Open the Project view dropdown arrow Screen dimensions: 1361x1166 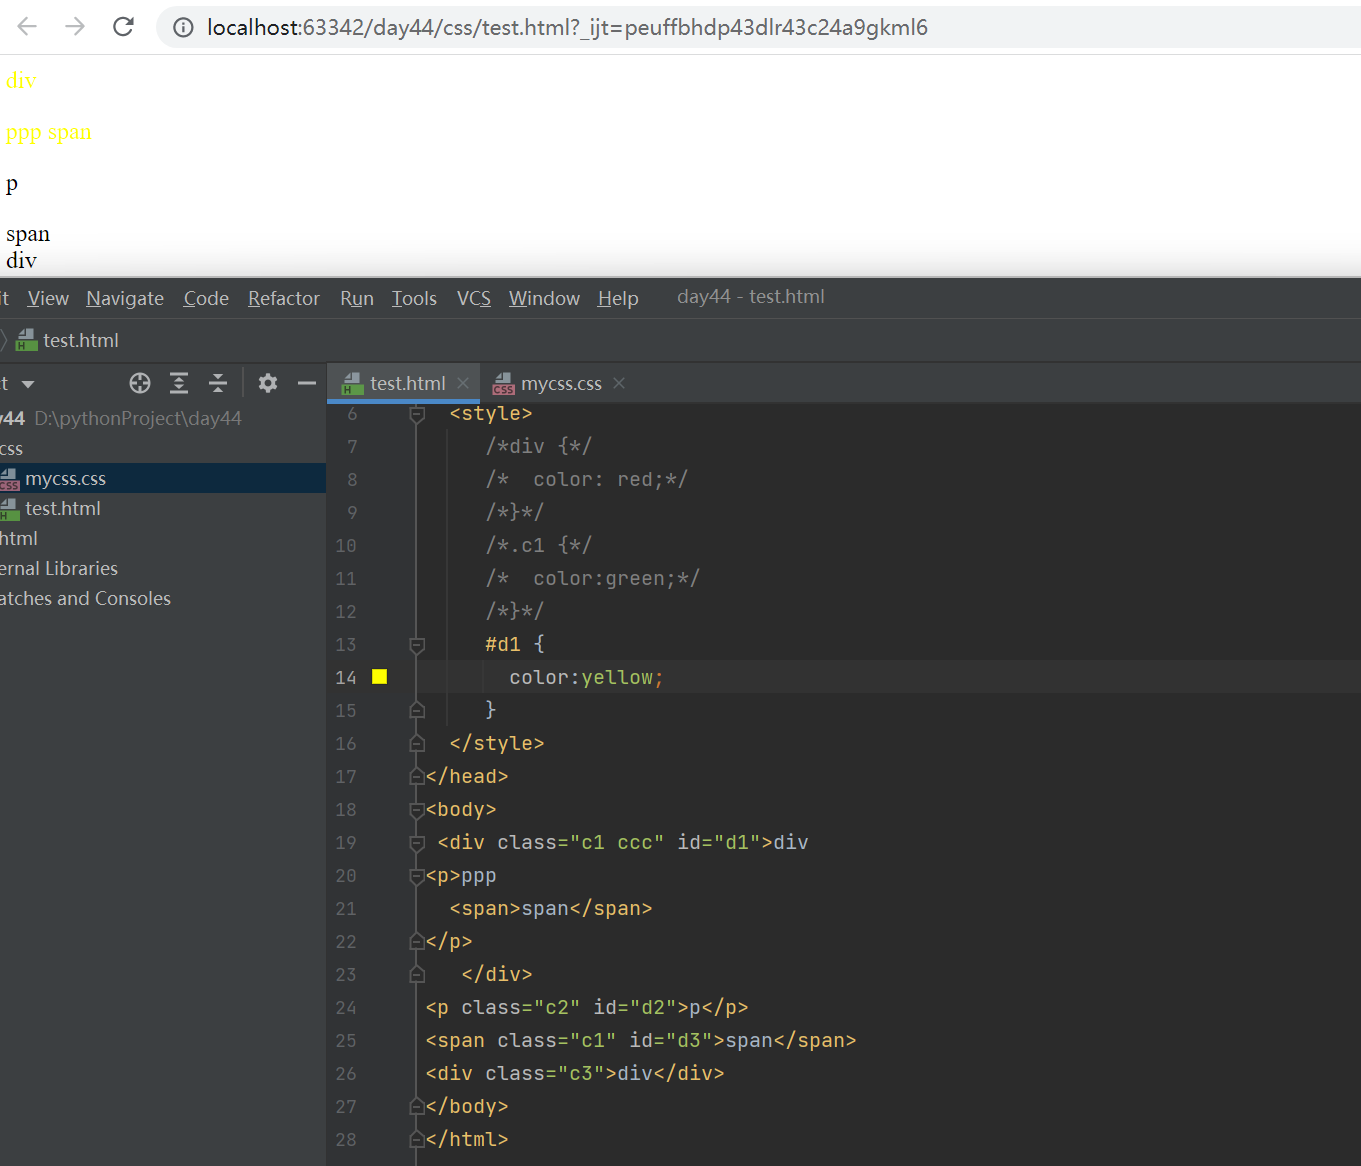28,384
